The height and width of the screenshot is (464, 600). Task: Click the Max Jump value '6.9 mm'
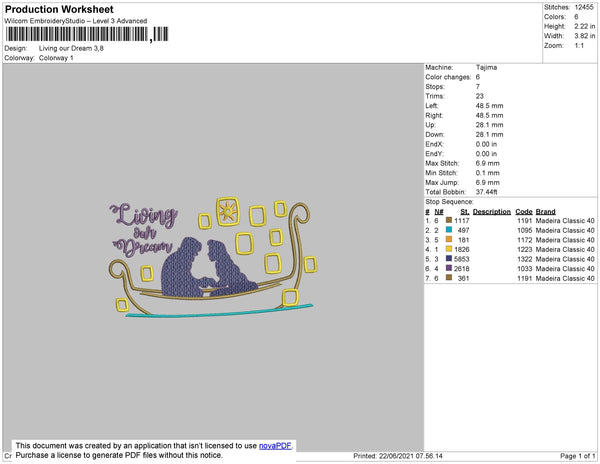click(x=488, y=182)
